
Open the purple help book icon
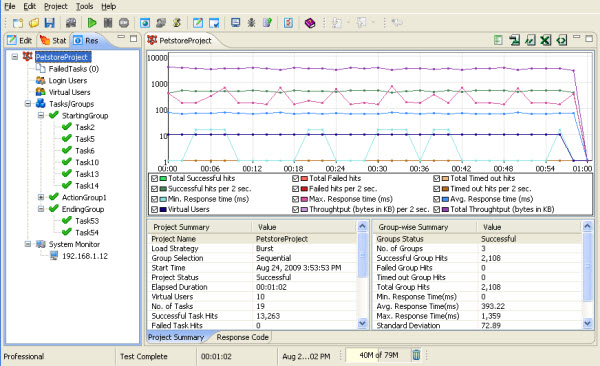(310, 23)
